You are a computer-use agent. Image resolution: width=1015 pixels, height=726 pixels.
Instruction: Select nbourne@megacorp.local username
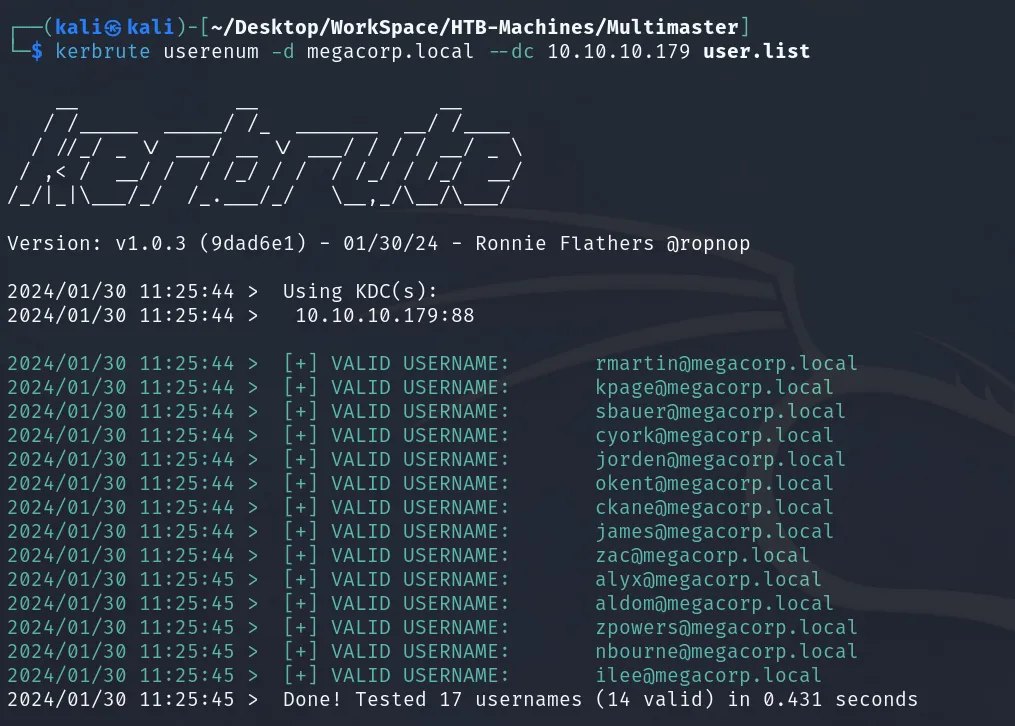[726, 651]
